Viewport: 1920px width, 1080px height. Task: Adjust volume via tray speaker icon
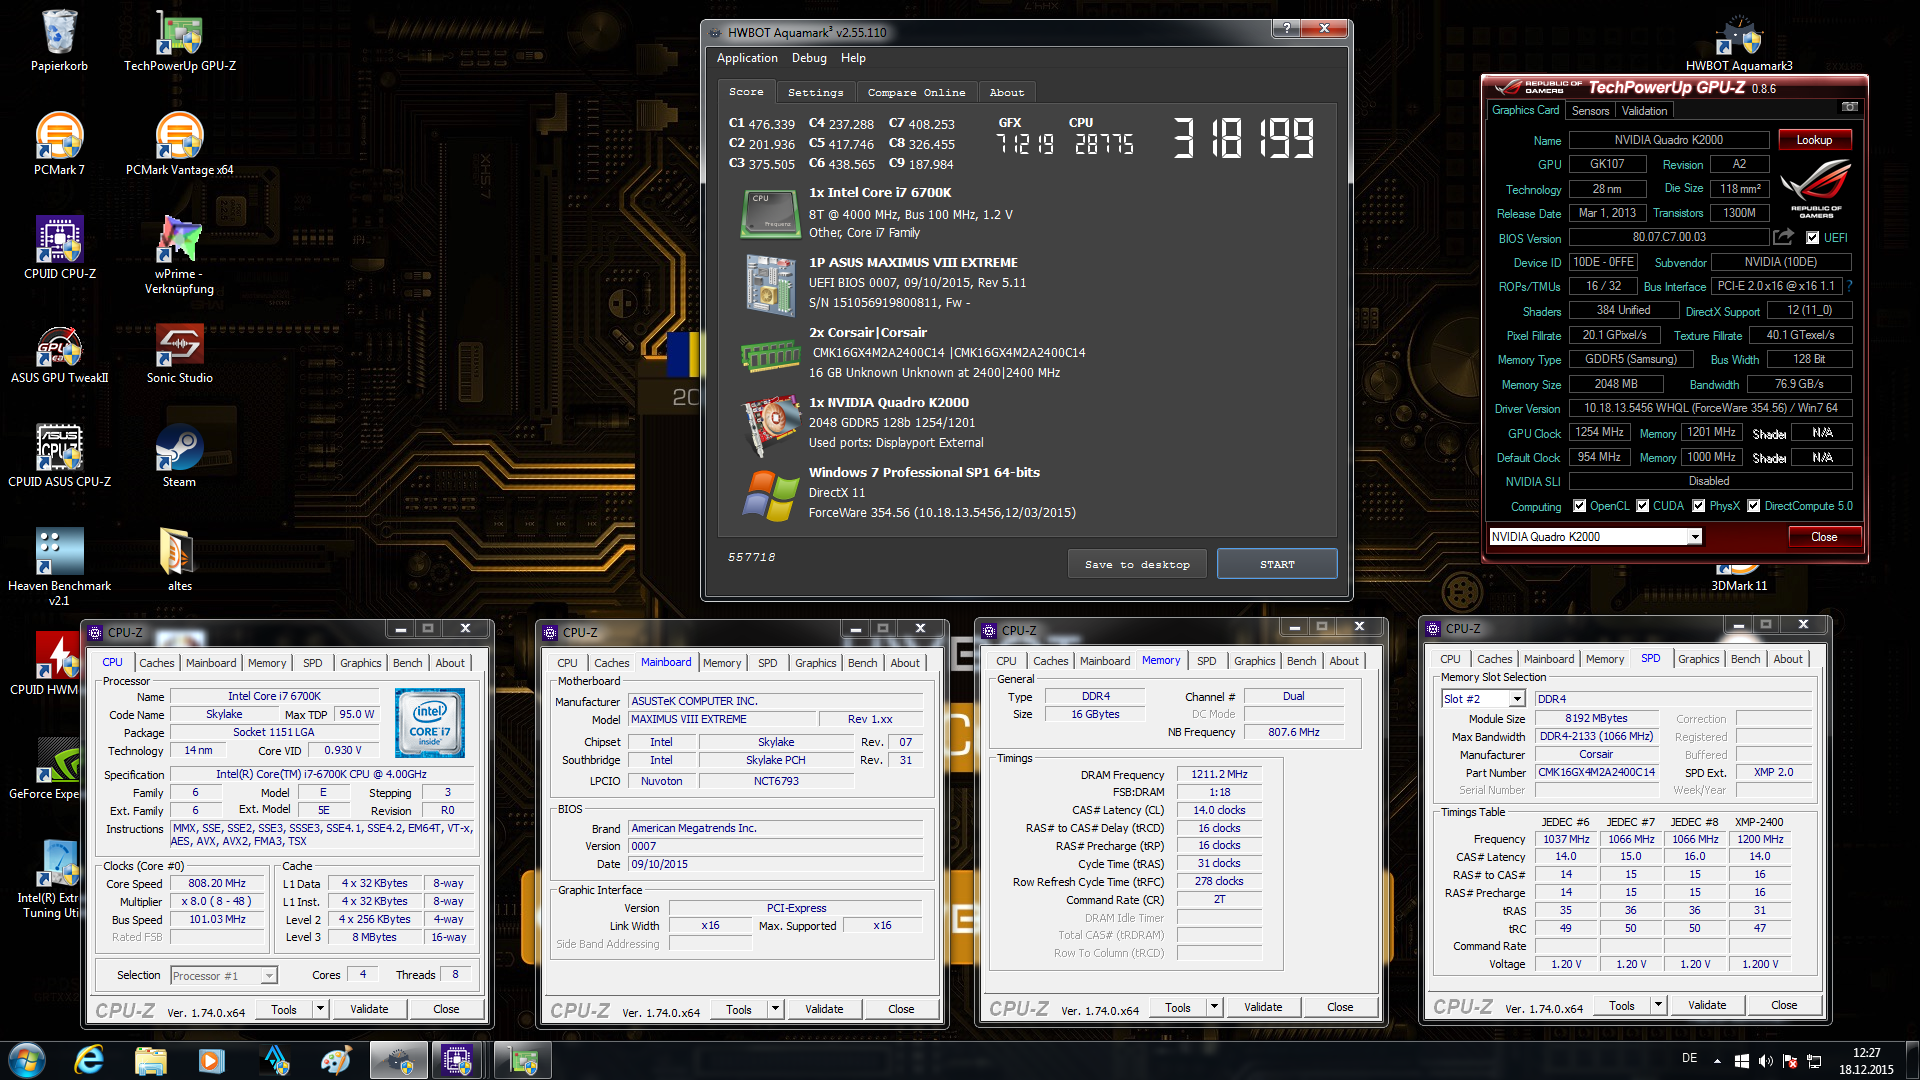(1765, 1060)
